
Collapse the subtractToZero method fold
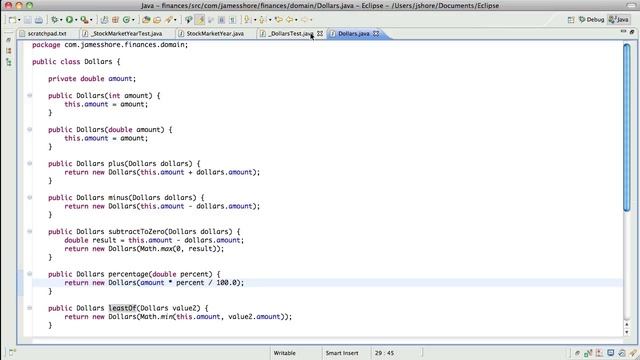click(29, 231)
